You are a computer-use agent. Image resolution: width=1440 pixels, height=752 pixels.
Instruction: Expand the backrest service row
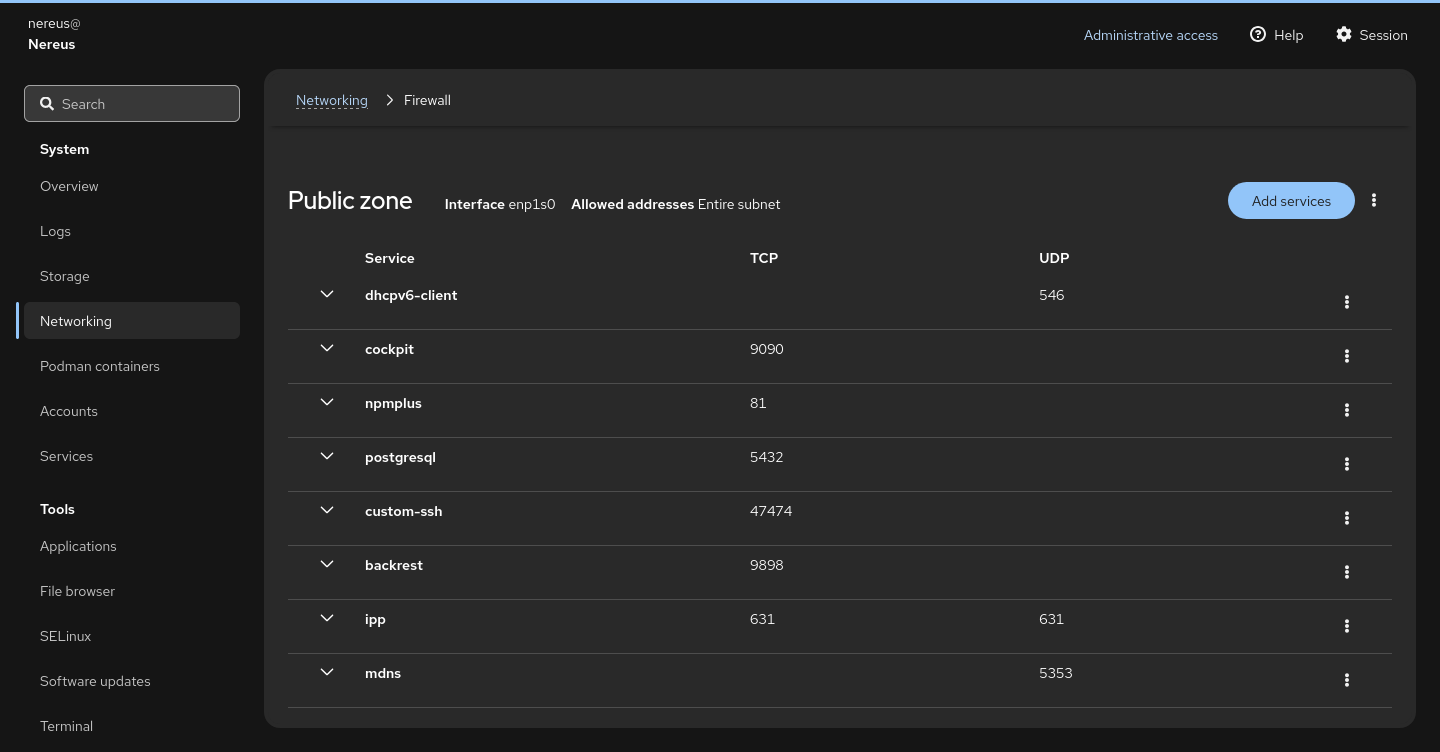pos(327,565)
